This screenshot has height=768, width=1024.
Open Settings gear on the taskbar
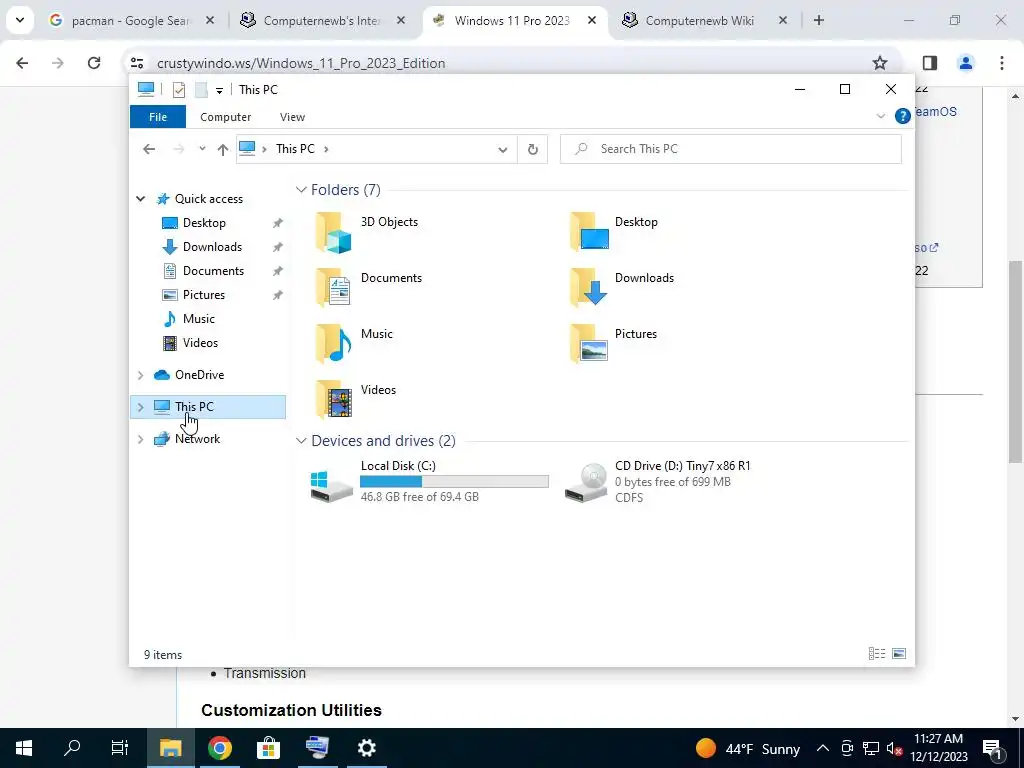(366, 748)
